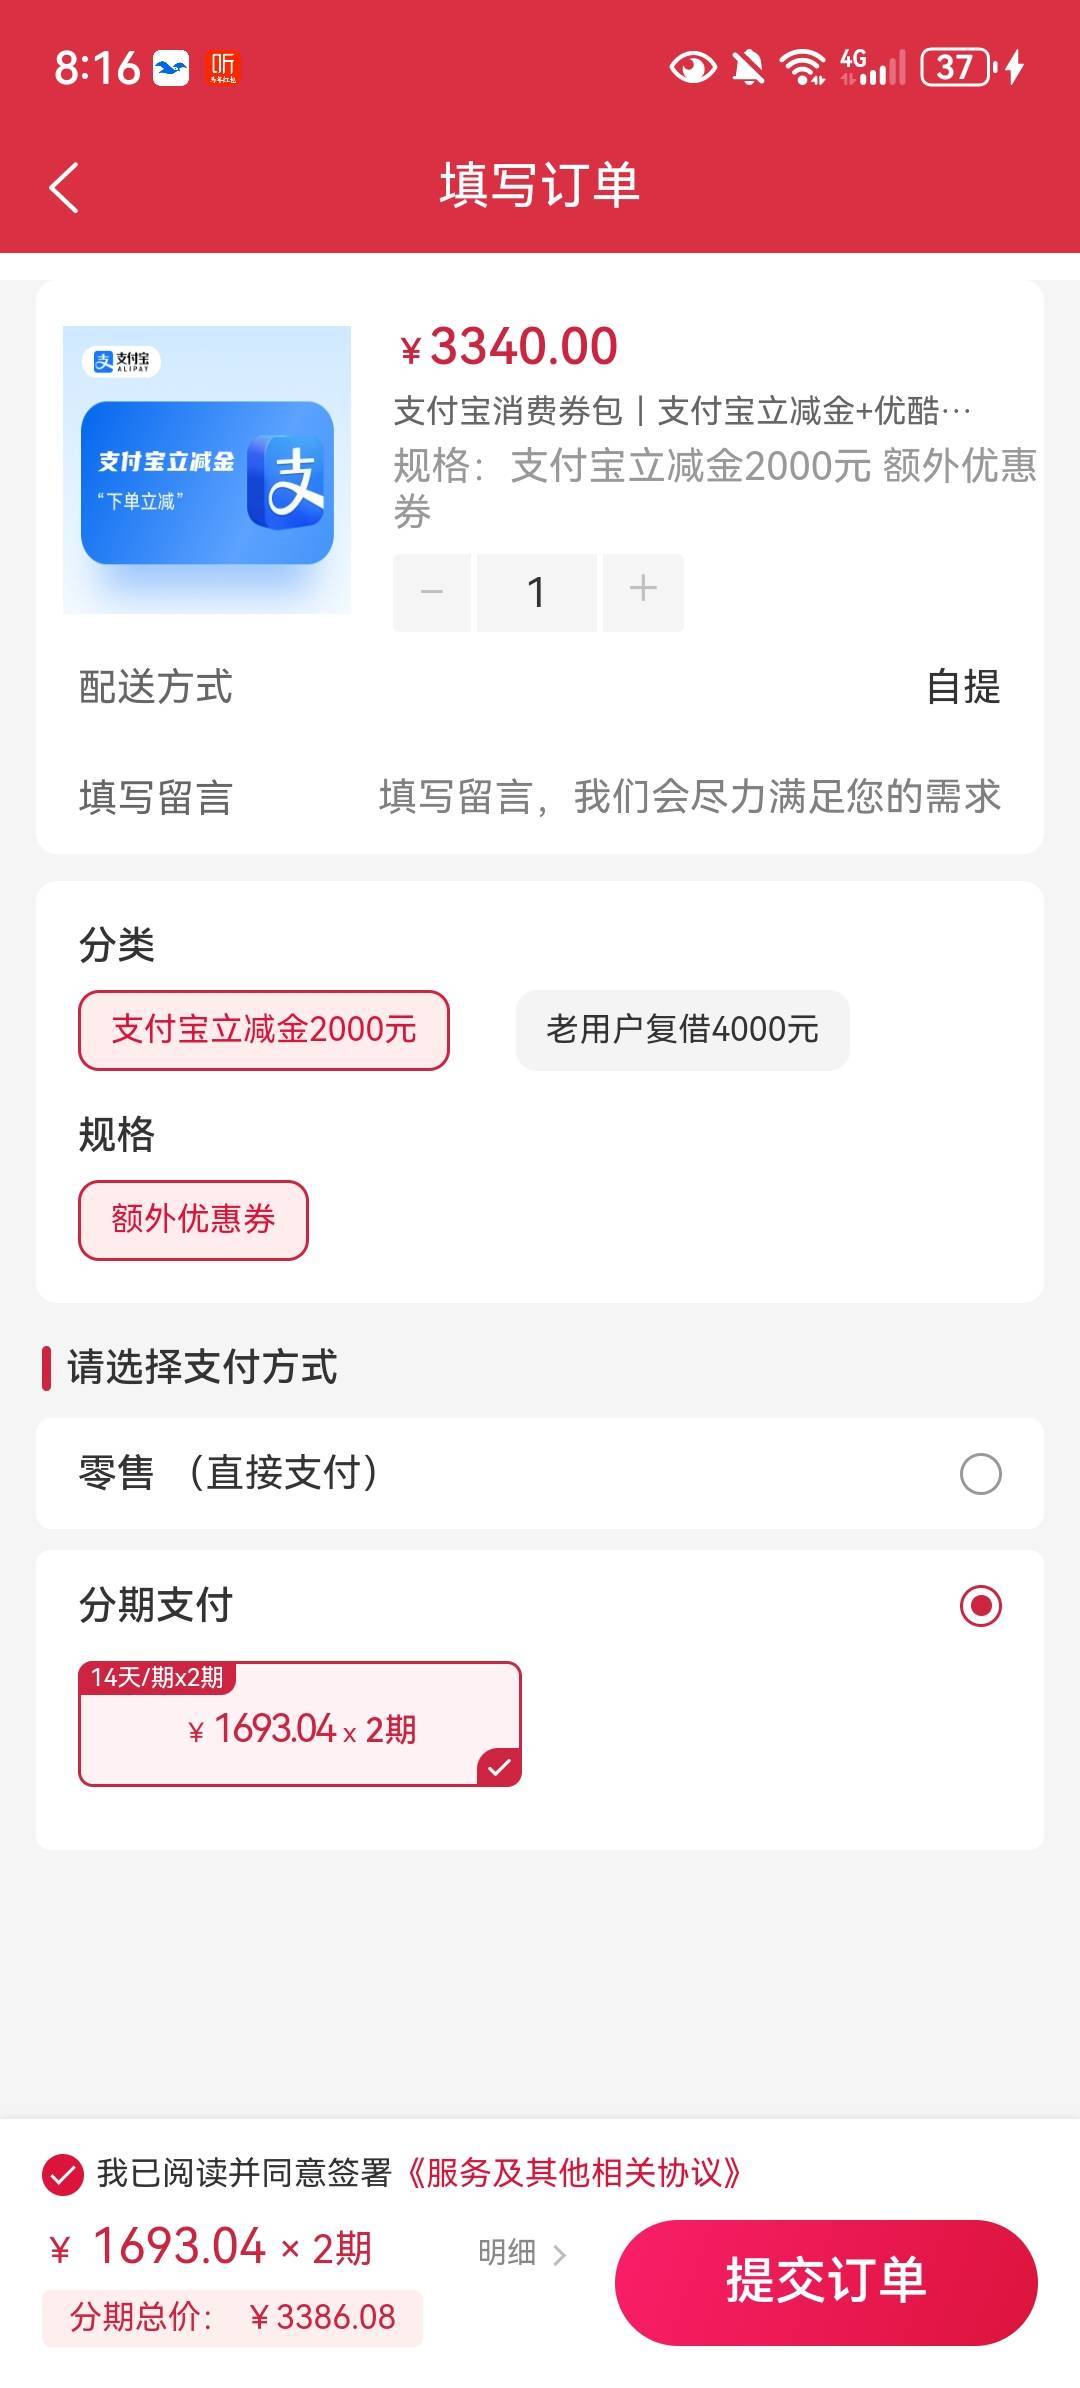Open the 配送方式 自提 option
Screen dimensions: 1080x2388
tap(962, 687)
